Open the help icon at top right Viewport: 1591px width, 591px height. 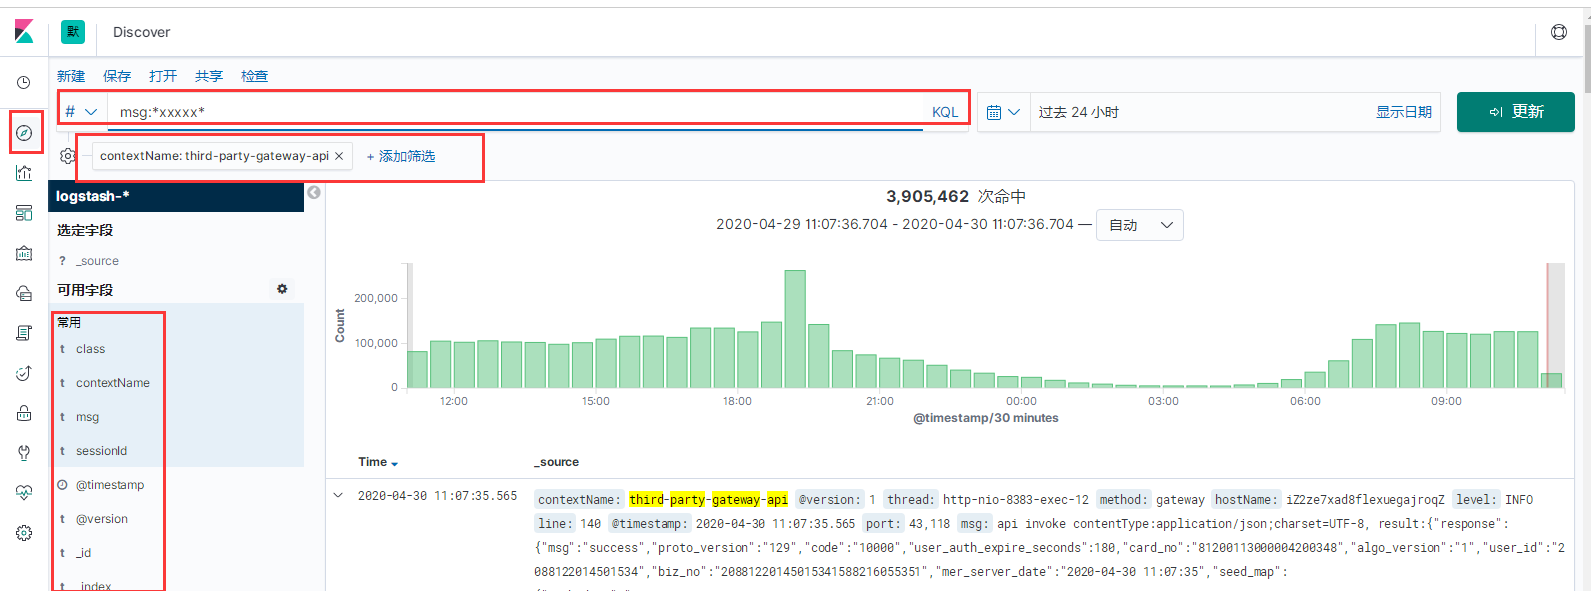click(x=1559, y=32)
